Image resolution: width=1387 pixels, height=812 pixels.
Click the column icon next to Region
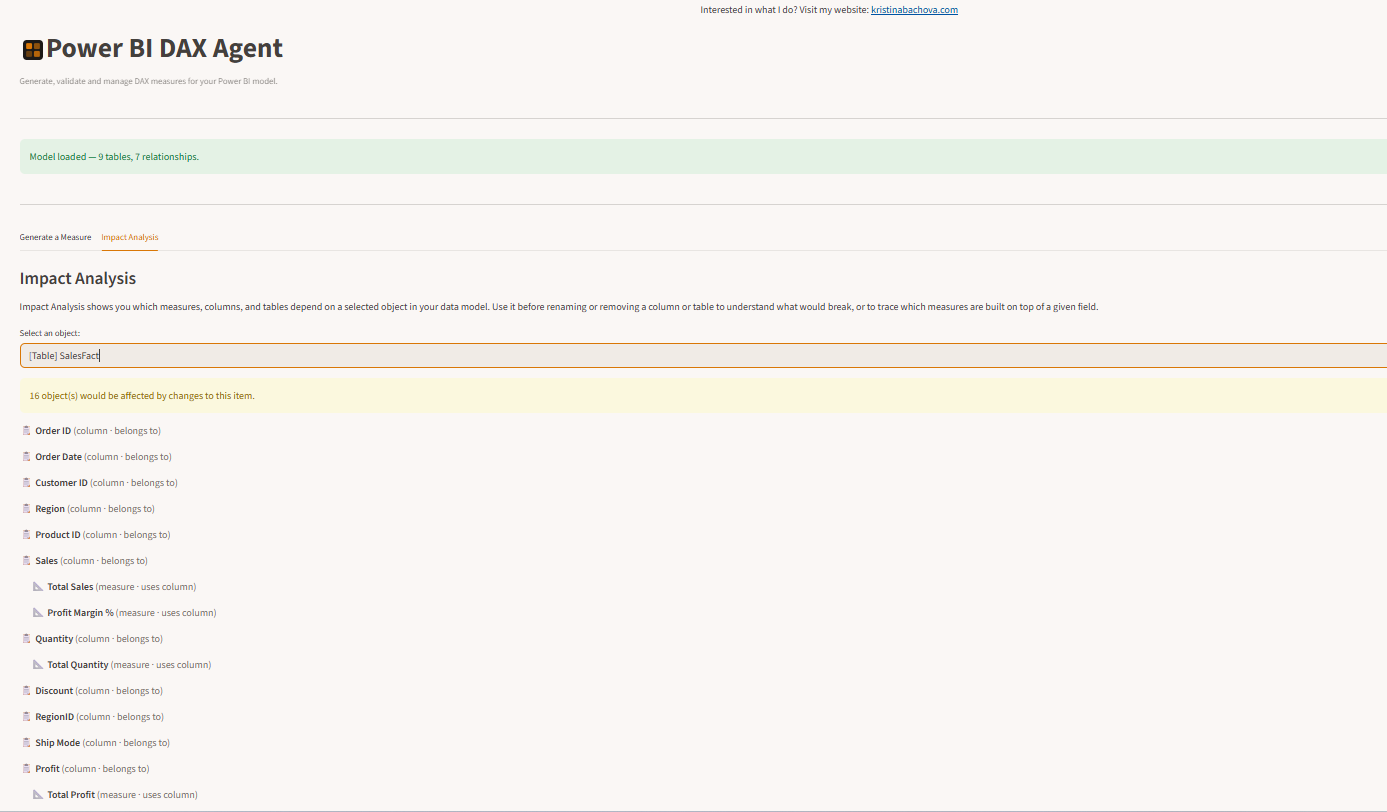tap(26, 509)
